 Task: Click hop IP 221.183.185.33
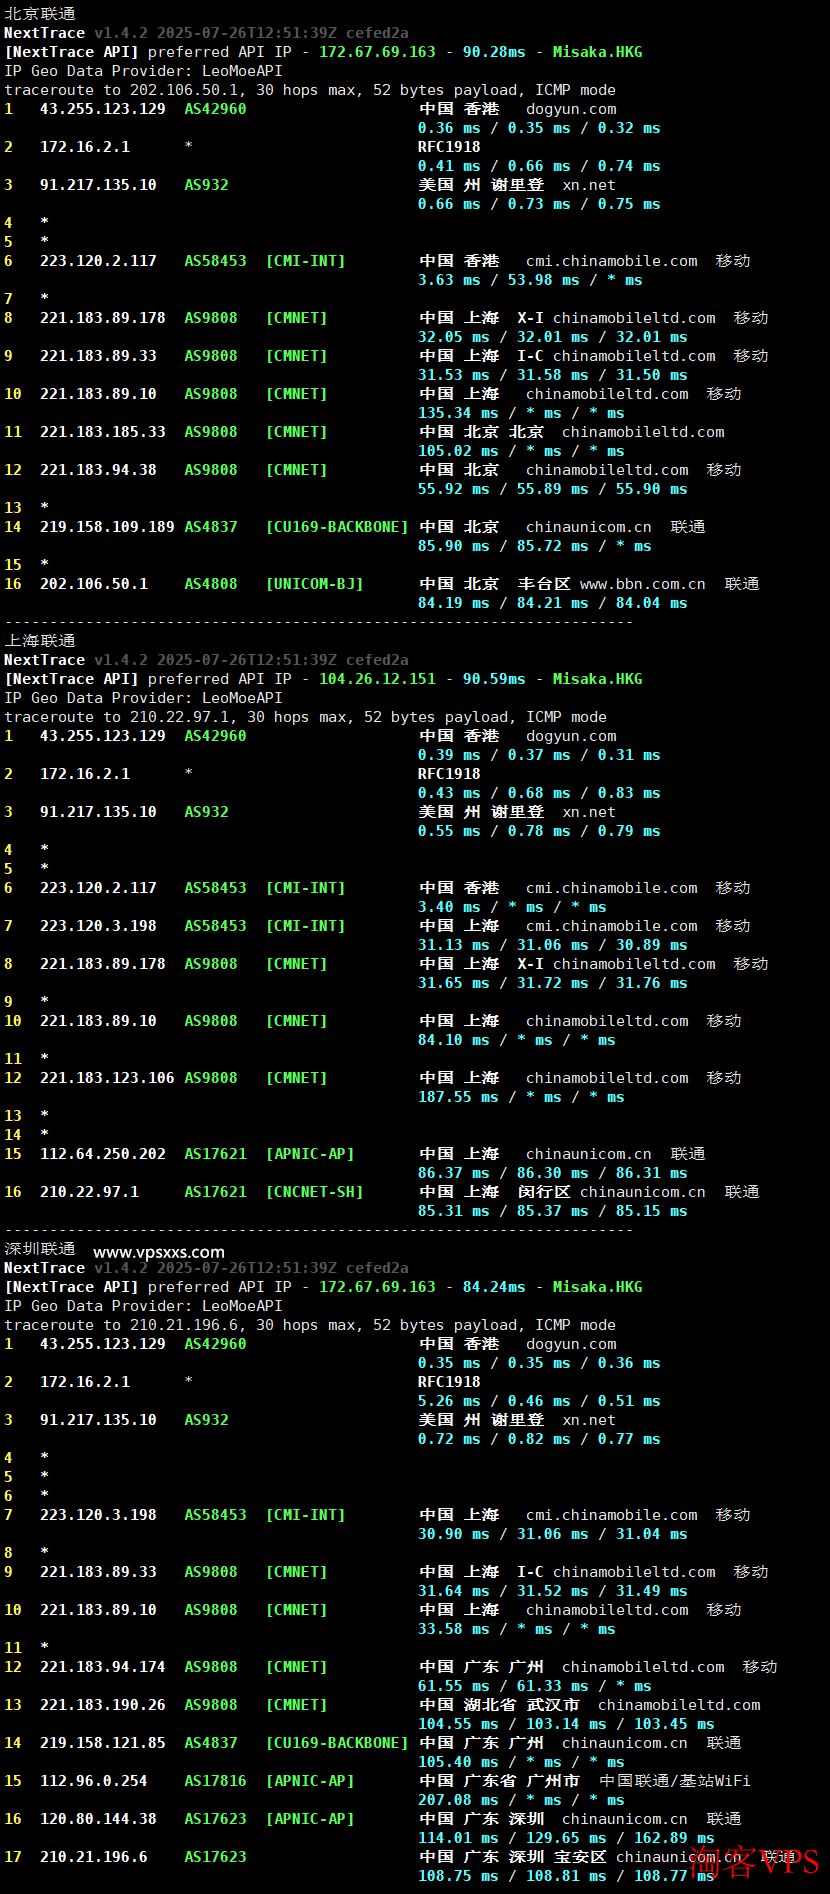click(x=103, y=432)
